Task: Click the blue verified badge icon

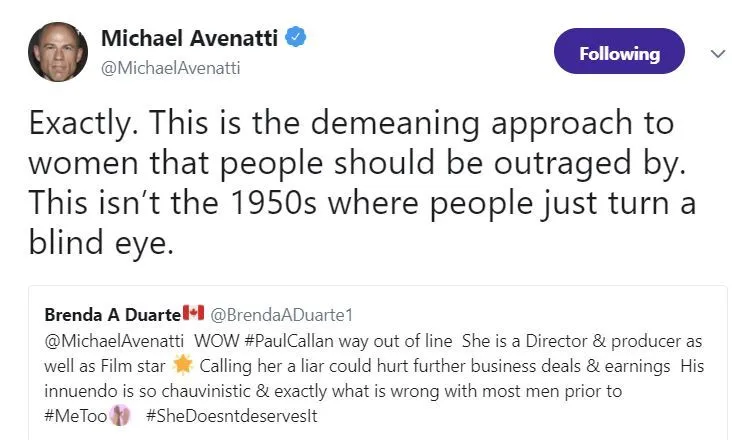Action: [294, 39]
